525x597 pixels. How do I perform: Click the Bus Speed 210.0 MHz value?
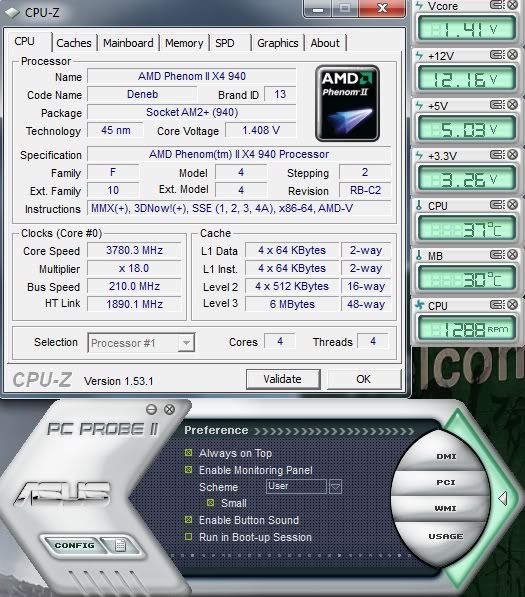[x=134, y=286]
